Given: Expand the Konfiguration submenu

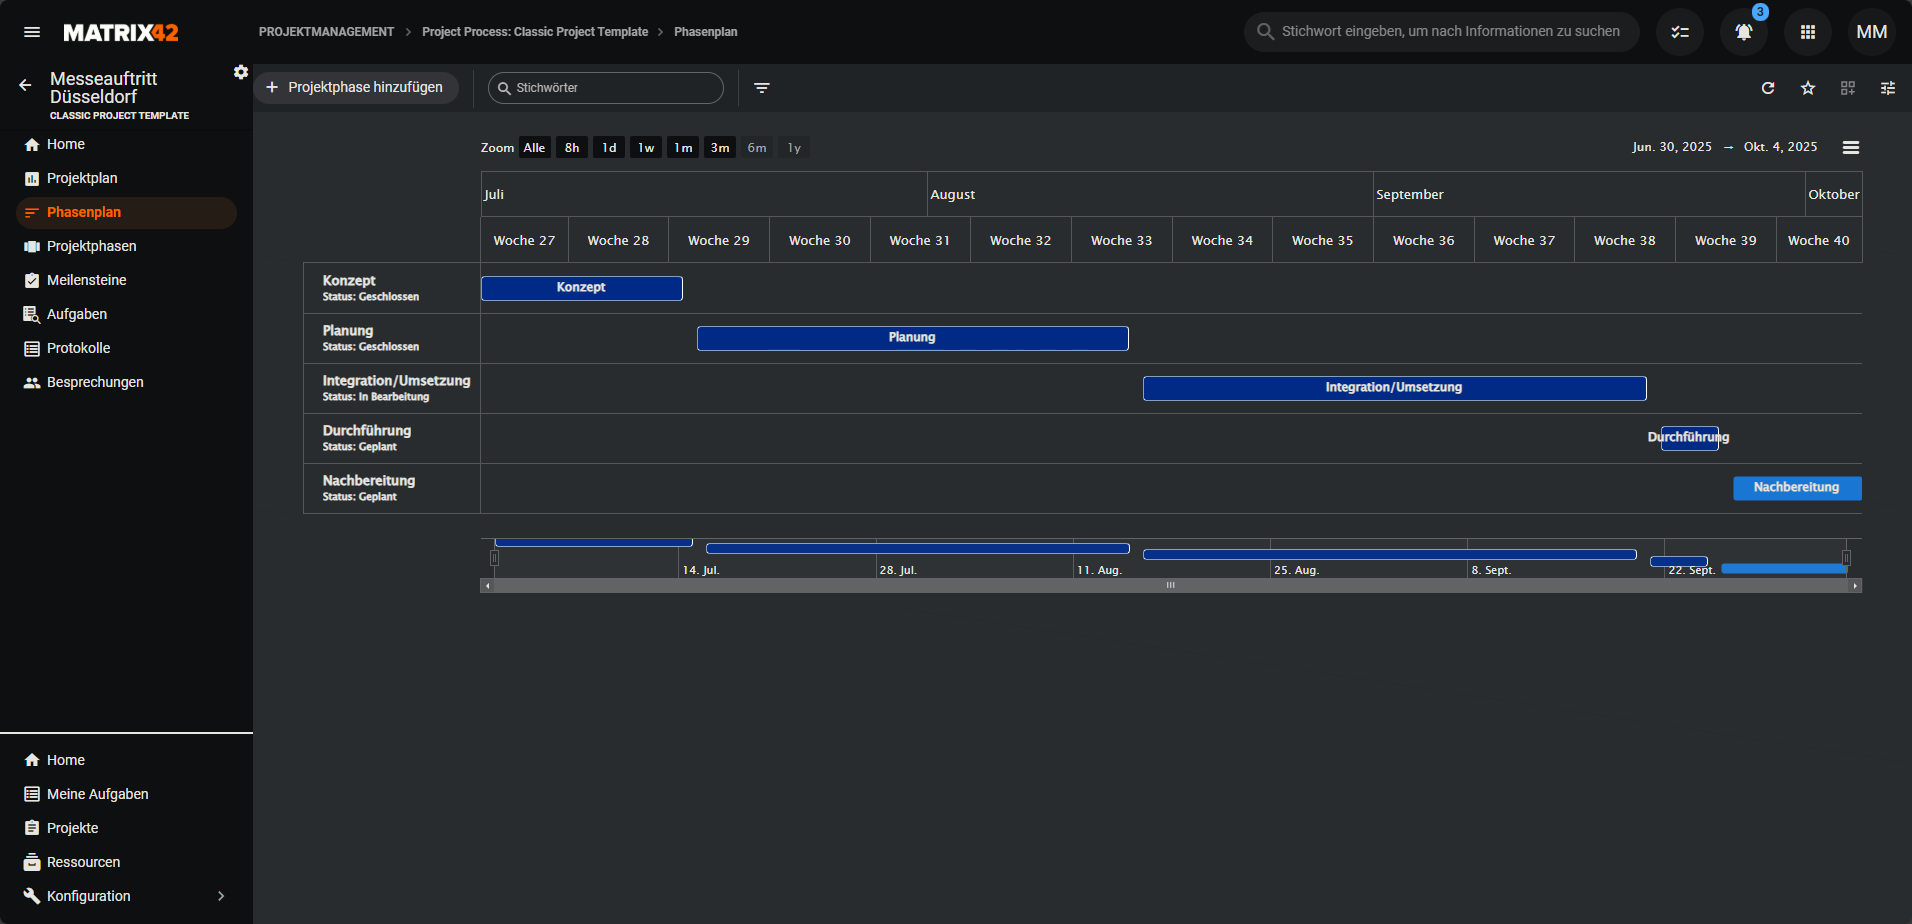Looking at the screenshot, I should coord(221,896).
